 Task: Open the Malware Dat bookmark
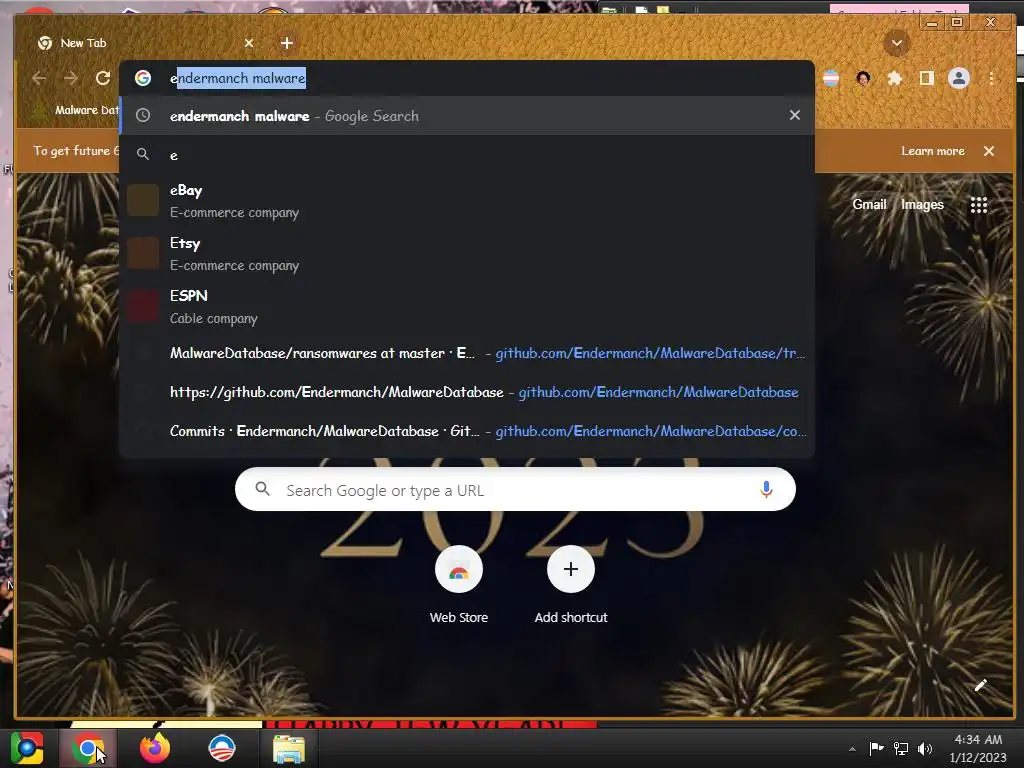(75, 110)
